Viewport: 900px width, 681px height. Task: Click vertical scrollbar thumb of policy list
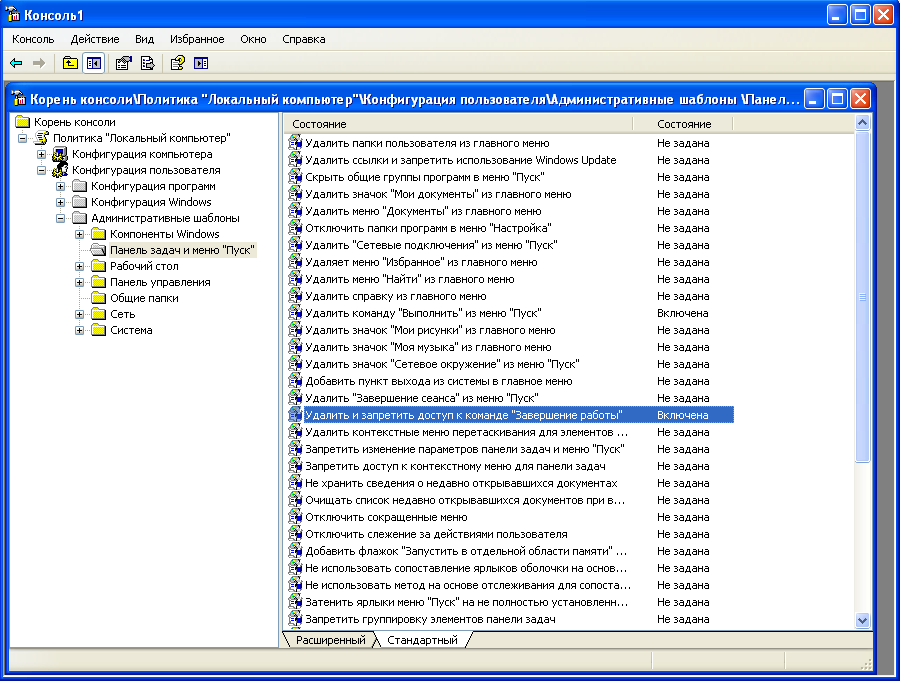[862, 296]
